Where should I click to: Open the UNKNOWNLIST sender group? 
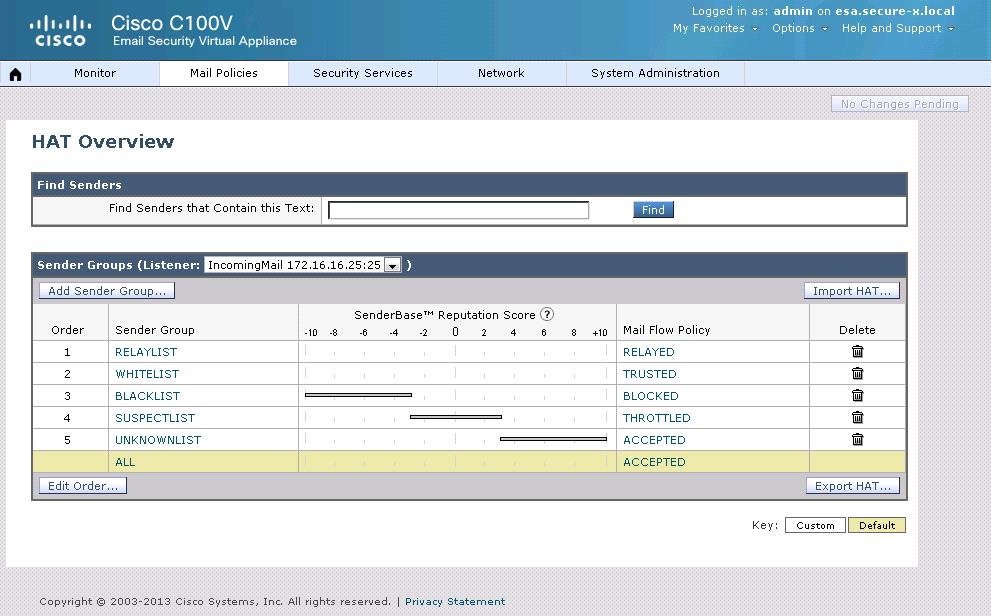[158, 440]
